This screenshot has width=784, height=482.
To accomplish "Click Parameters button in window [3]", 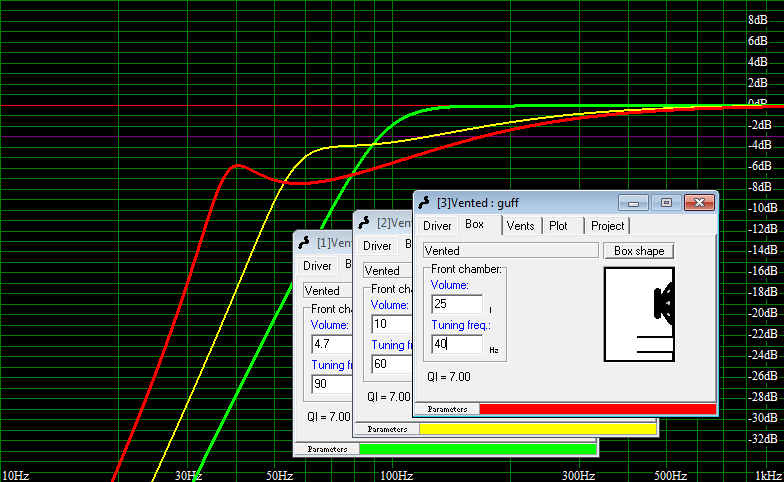I will coord(448,409).
